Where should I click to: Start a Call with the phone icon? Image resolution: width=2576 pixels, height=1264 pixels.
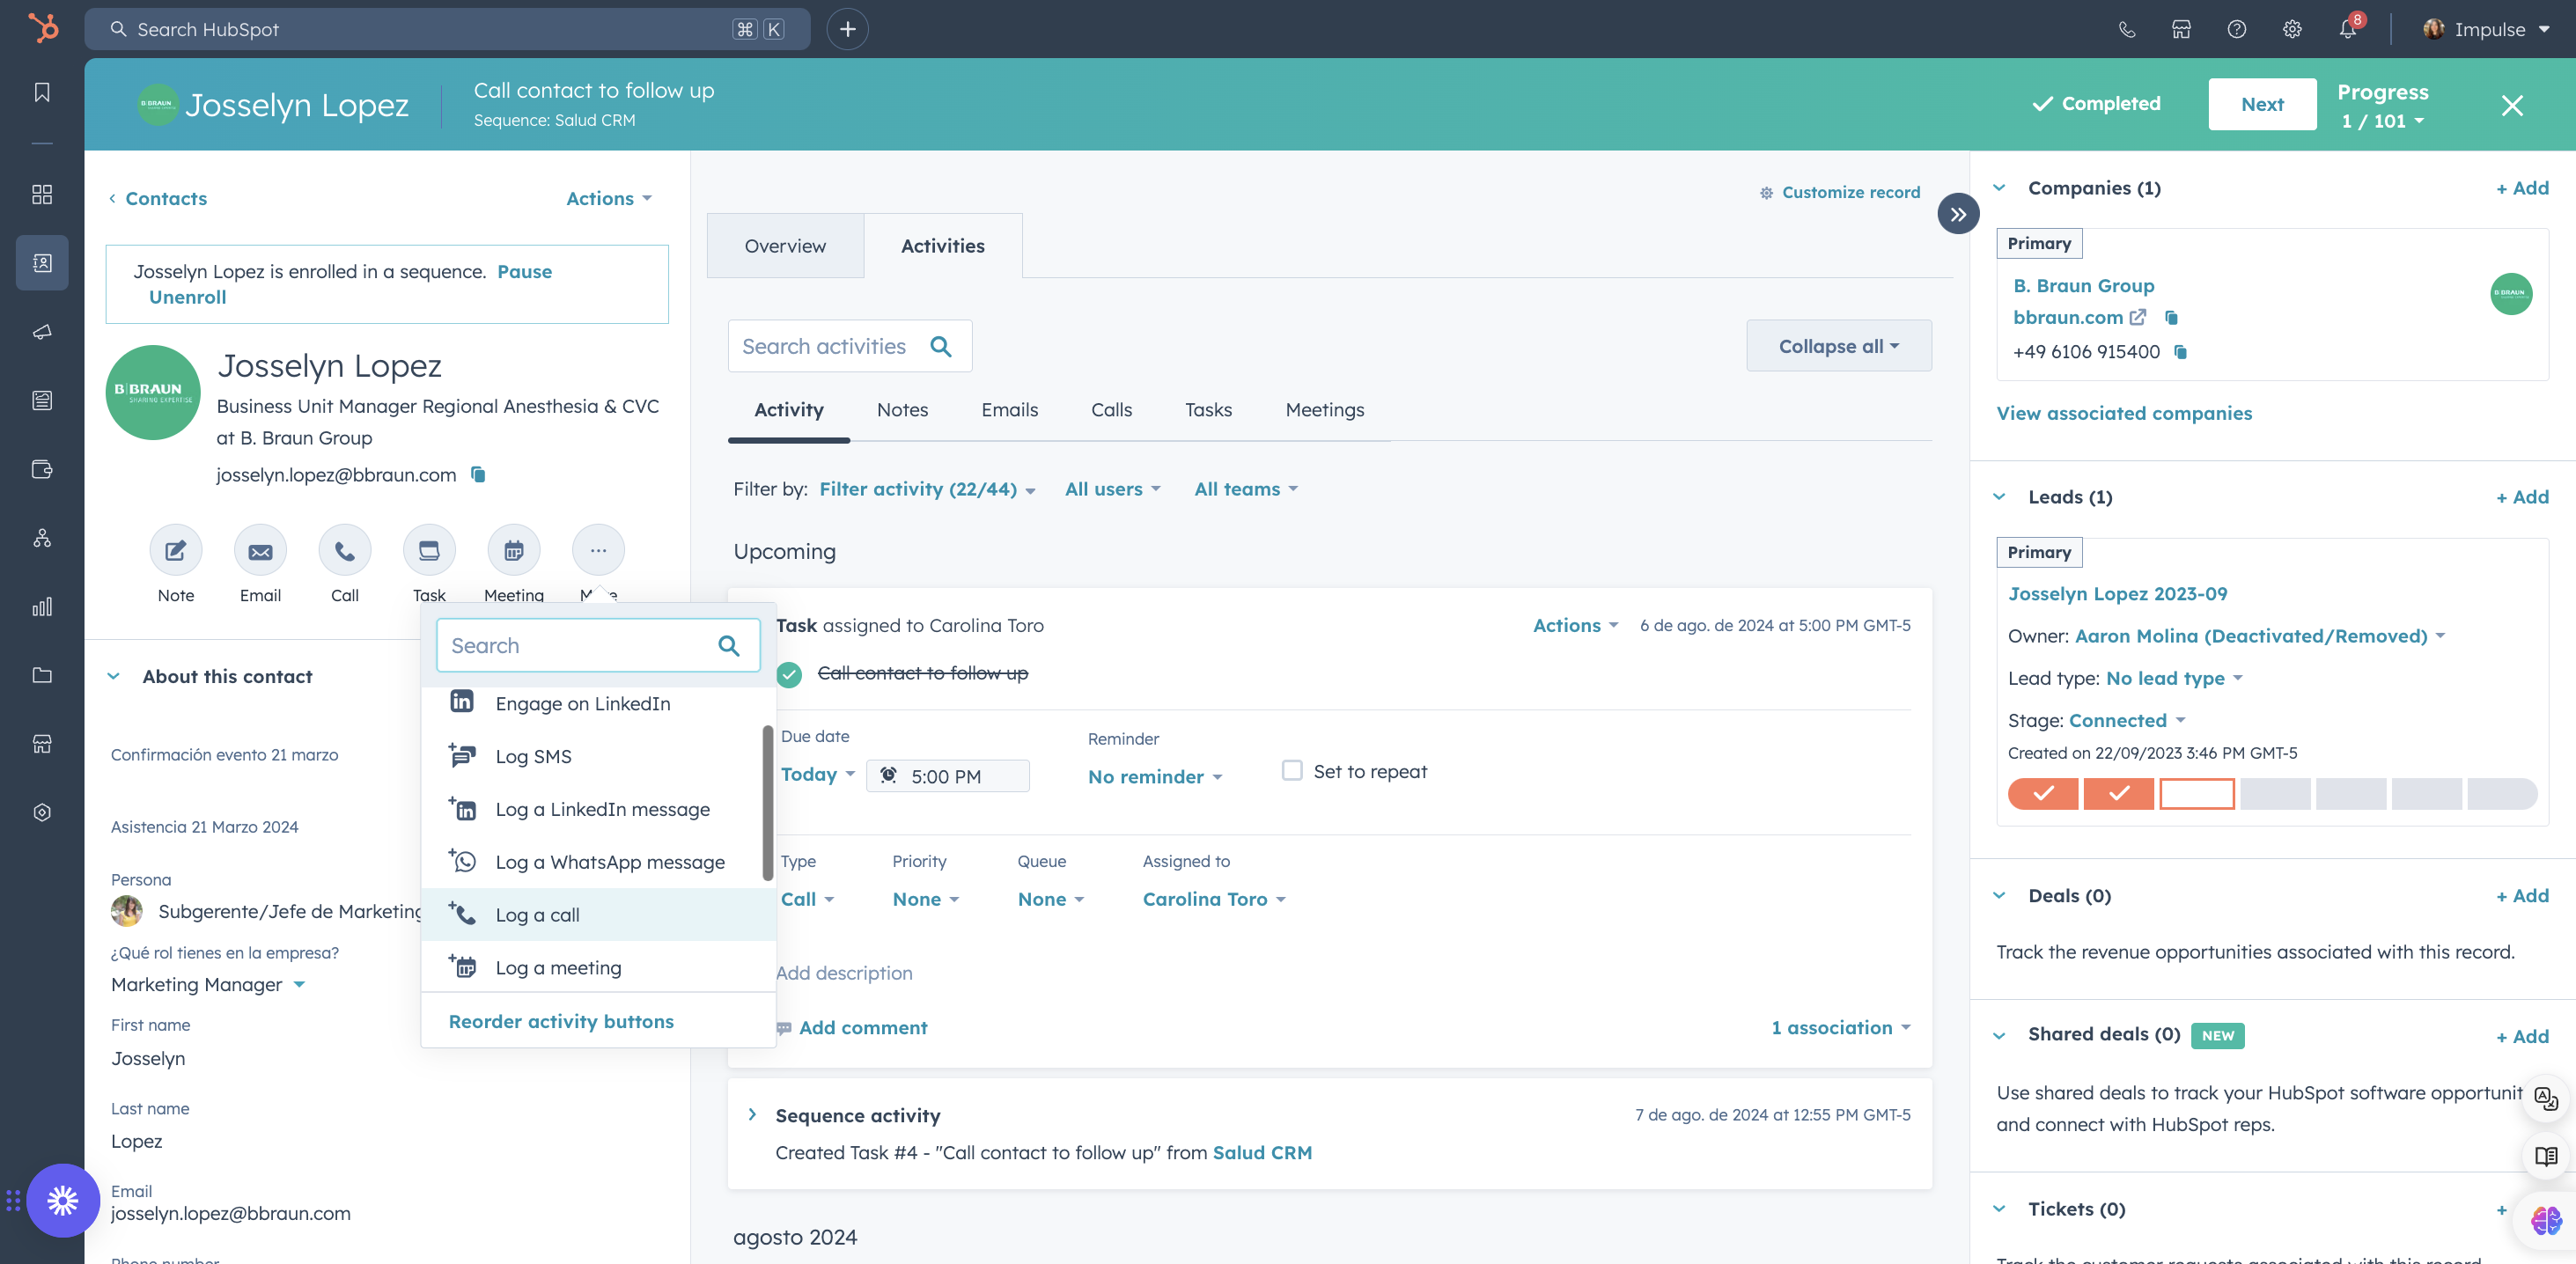tap(345, 550)
